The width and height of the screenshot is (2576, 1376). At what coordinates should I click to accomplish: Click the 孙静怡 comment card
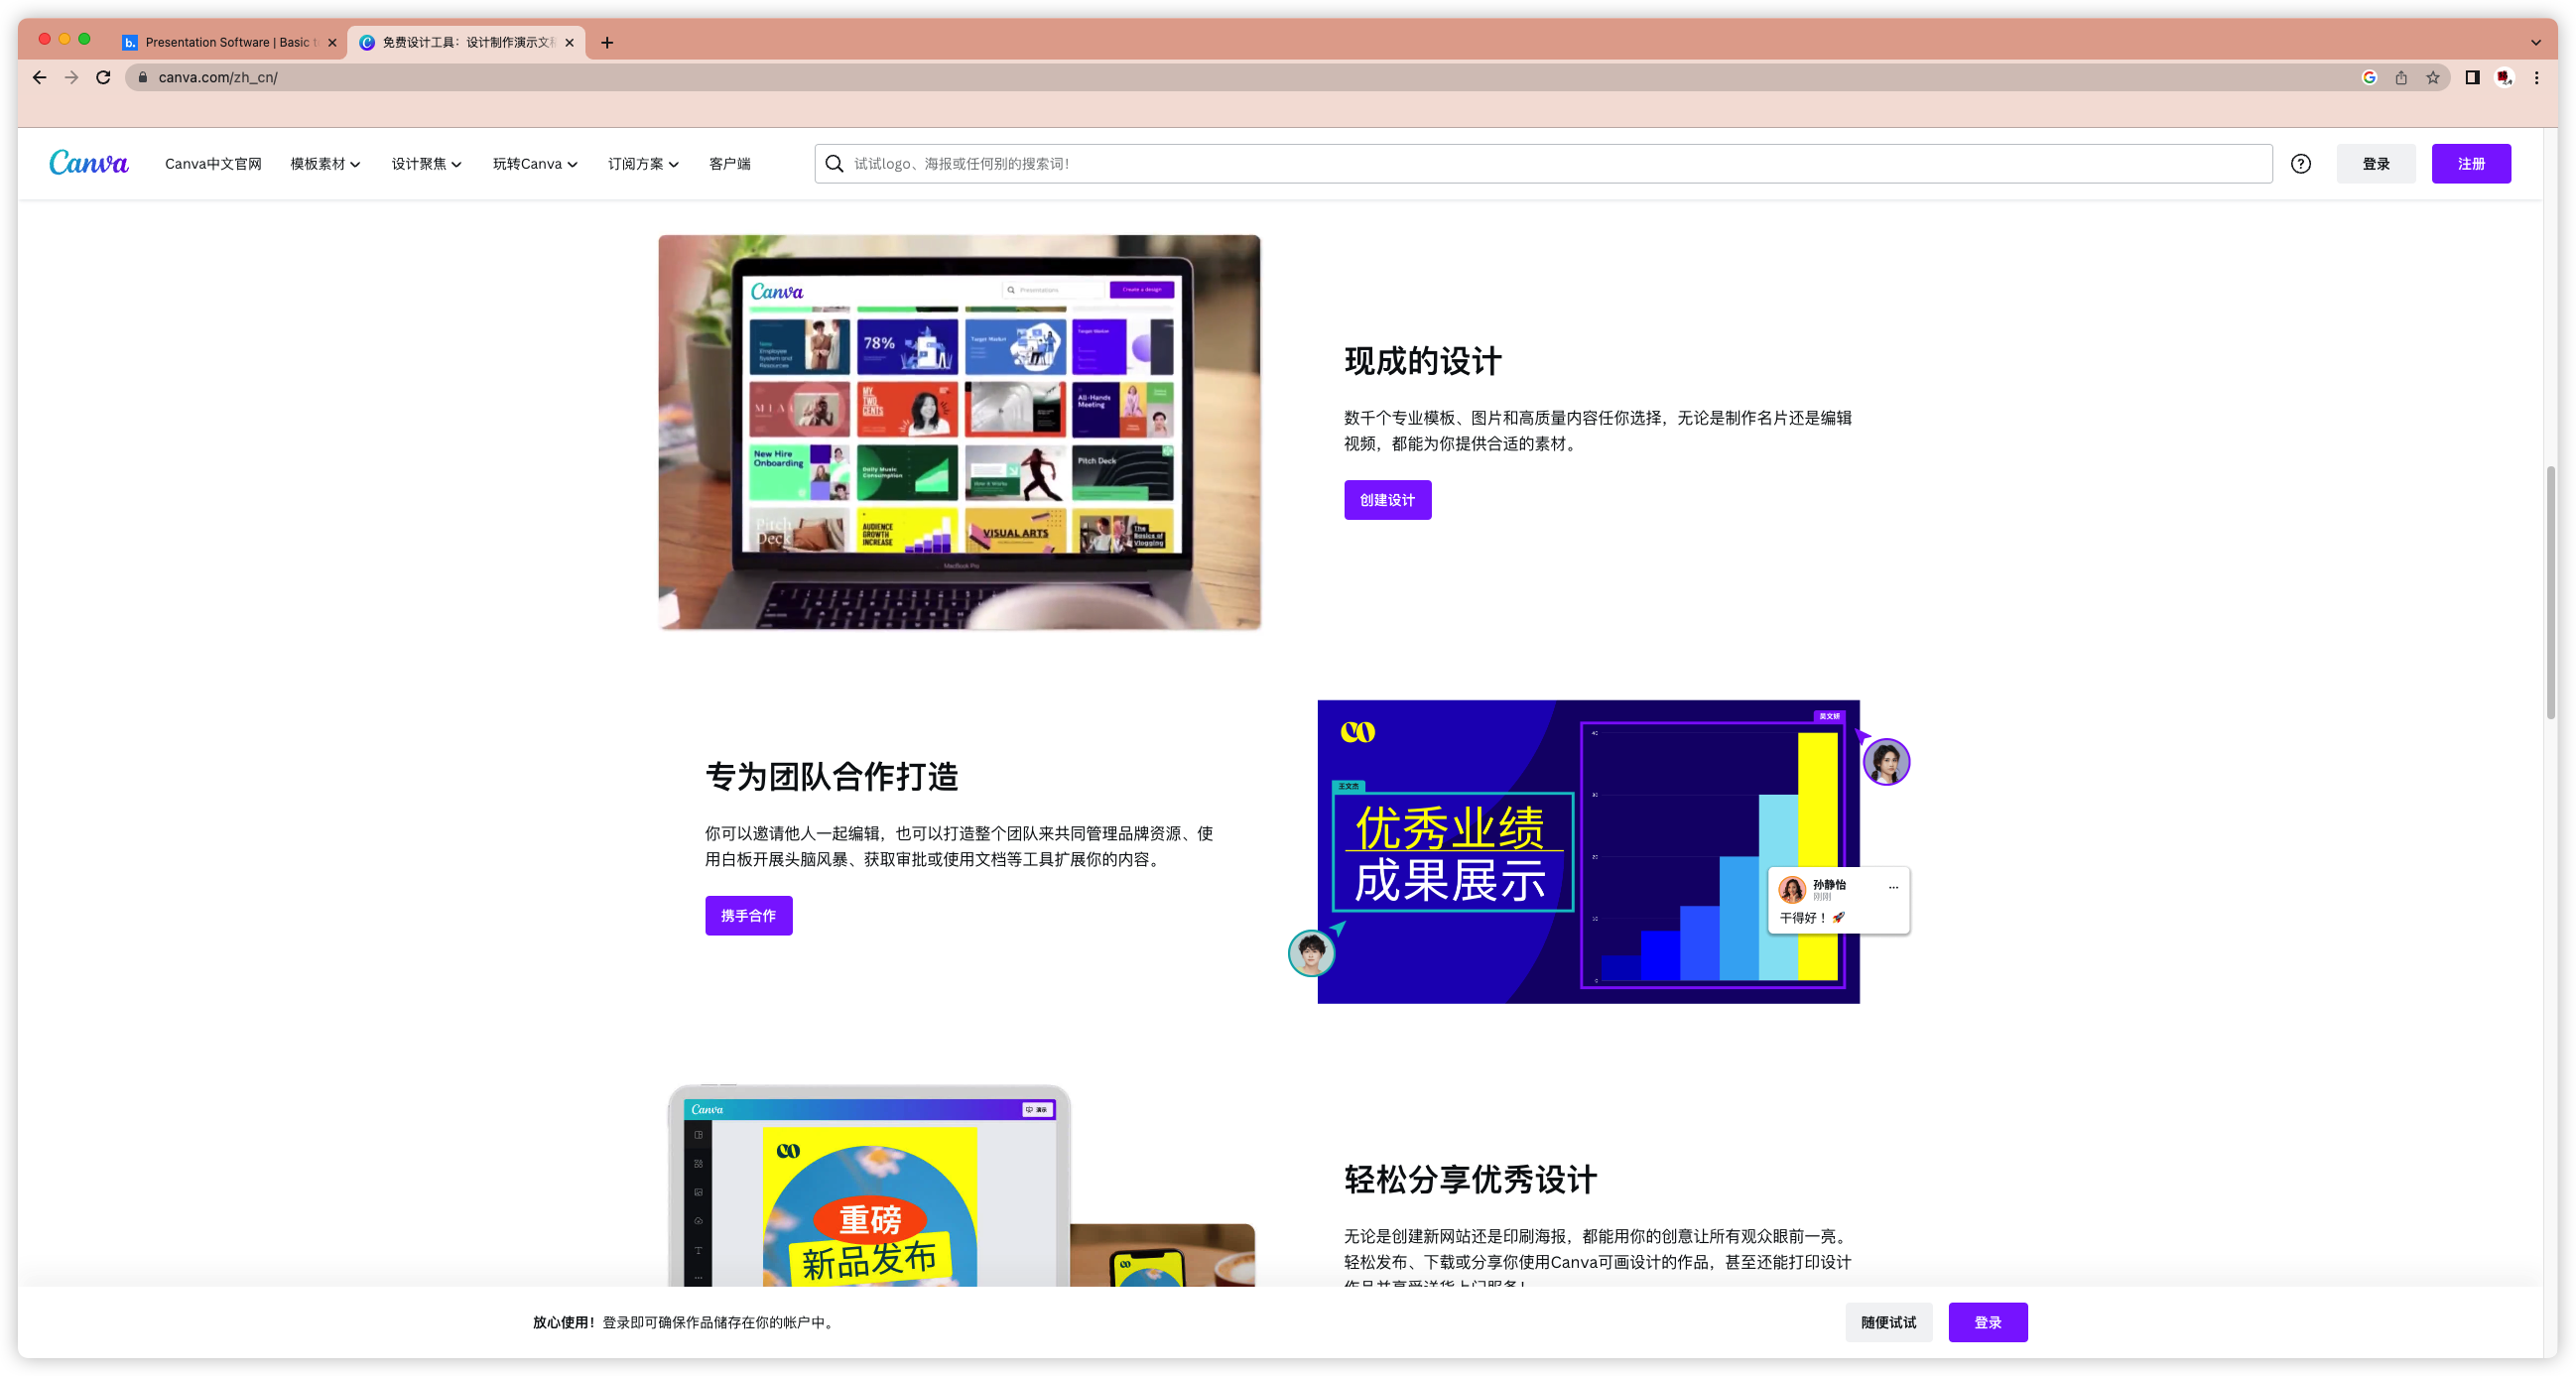pyautogui.click(x=1837, y=900)
